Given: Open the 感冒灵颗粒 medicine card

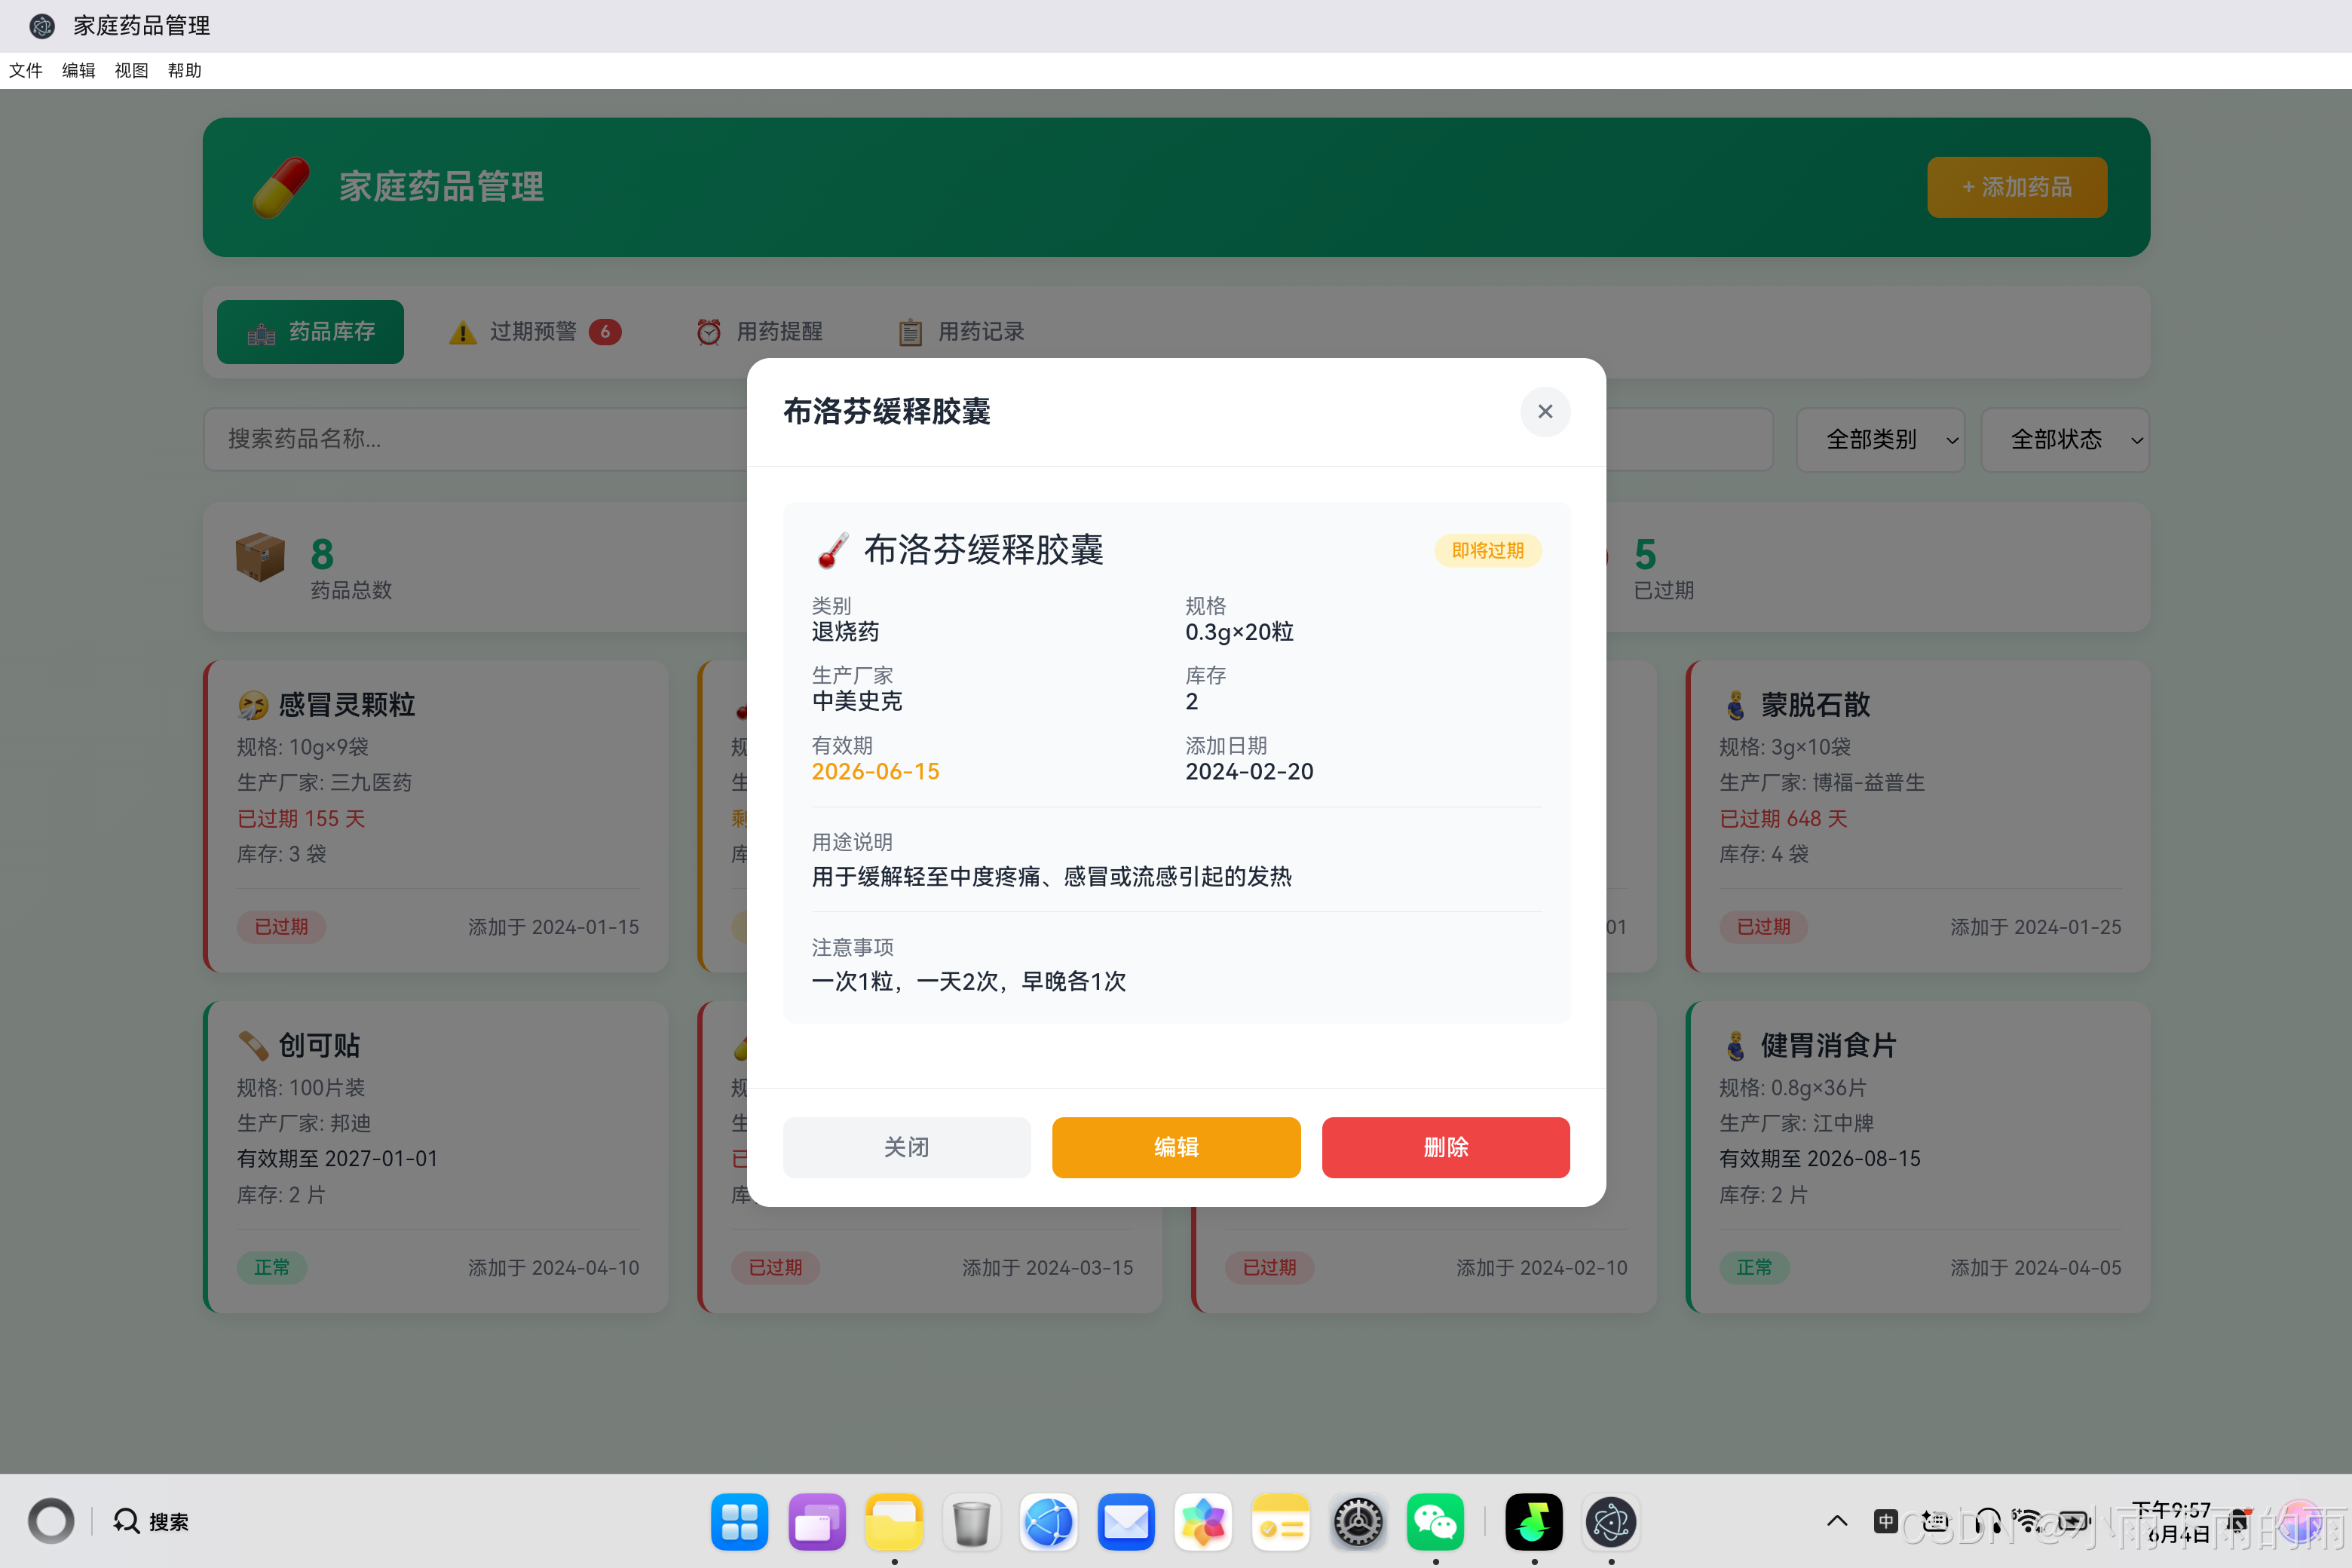Looking at the screenshot, I should point(436,816).
